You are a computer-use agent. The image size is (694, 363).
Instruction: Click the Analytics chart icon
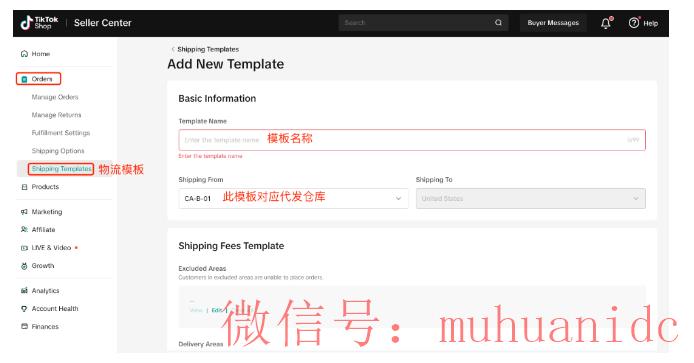pos(24,291)
